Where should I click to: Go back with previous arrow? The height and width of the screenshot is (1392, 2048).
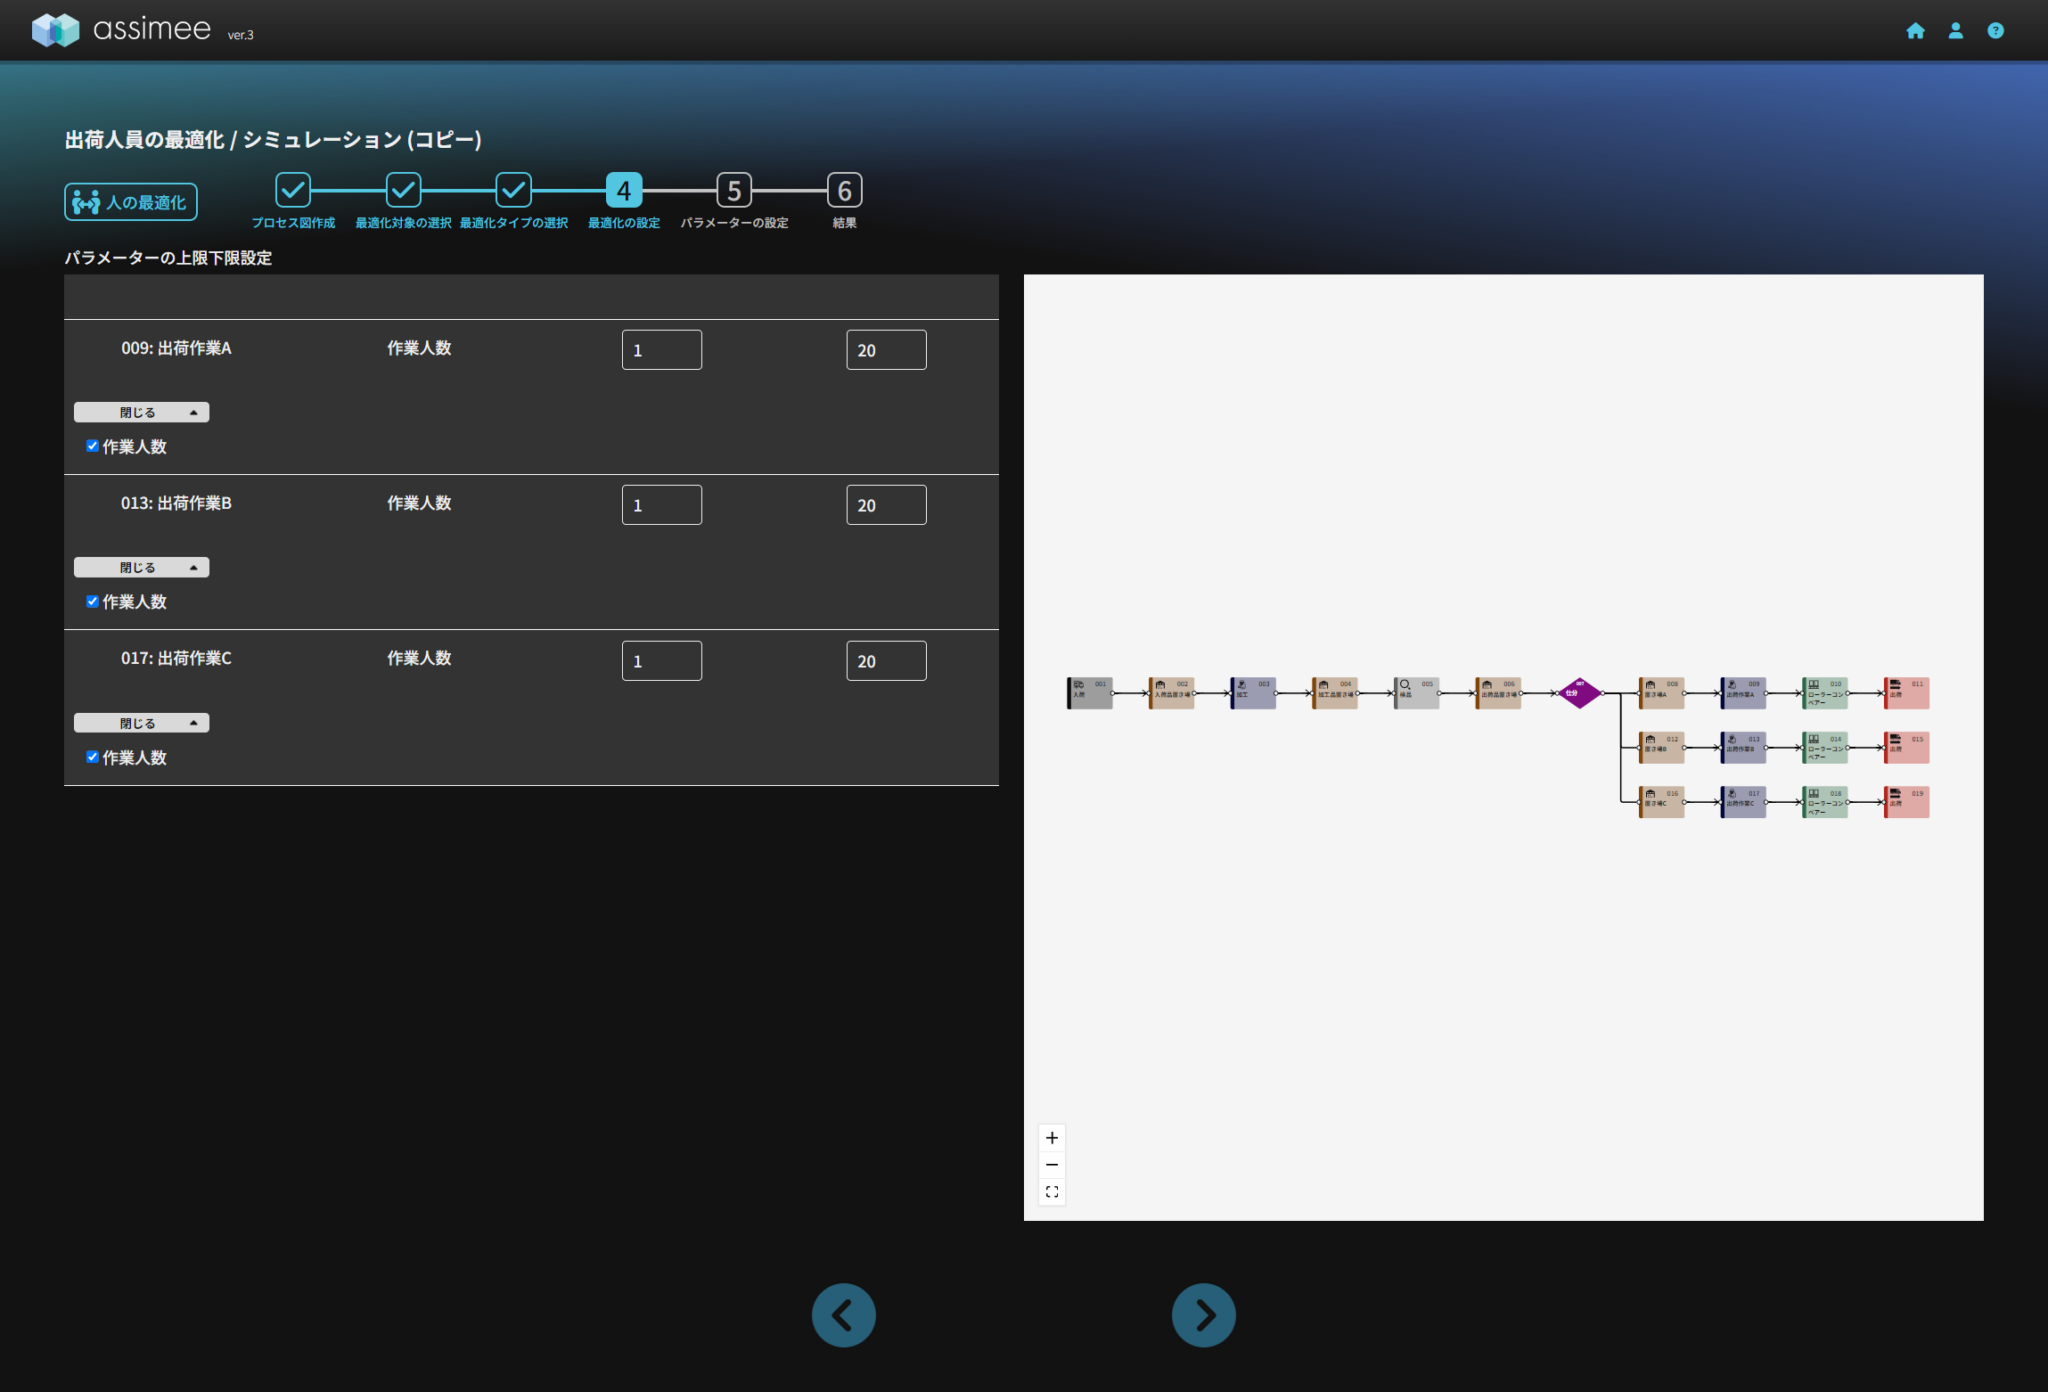click(x=843, y=1315)
